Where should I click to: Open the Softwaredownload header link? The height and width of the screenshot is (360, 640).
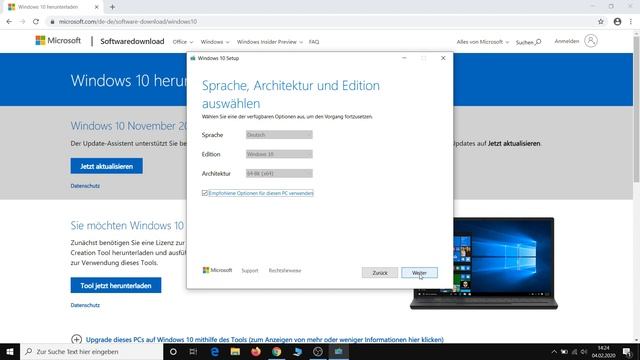click(x=132, y=41)
